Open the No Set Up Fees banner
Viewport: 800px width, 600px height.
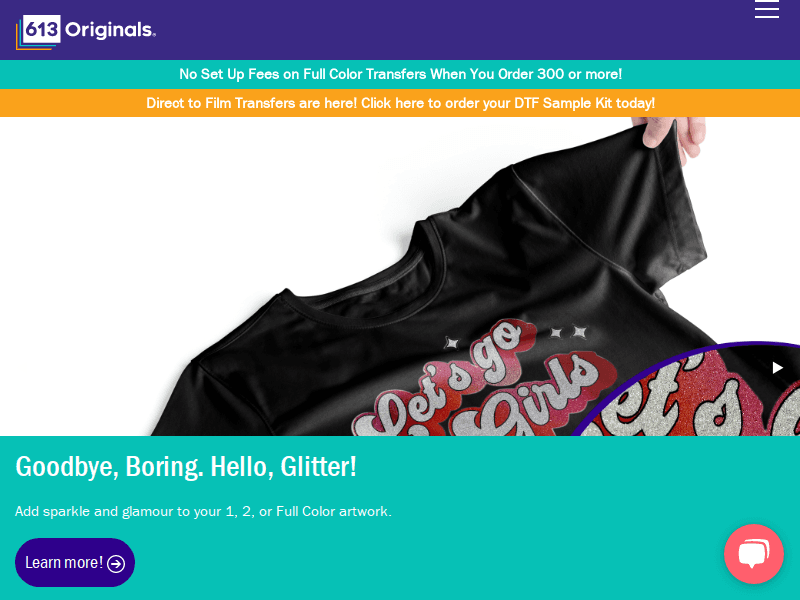coord(400,74)
